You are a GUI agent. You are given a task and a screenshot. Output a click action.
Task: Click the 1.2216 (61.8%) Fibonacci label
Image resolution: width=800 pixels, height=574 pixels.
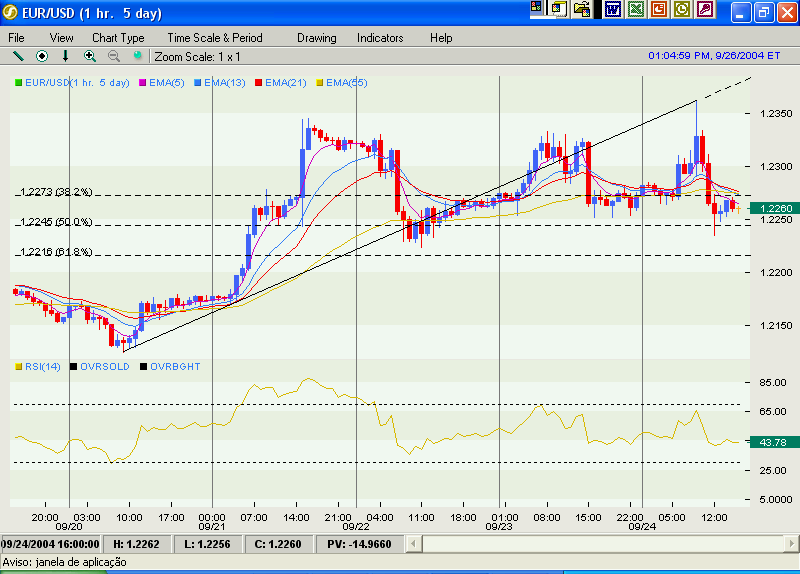[x=56, y=252]
